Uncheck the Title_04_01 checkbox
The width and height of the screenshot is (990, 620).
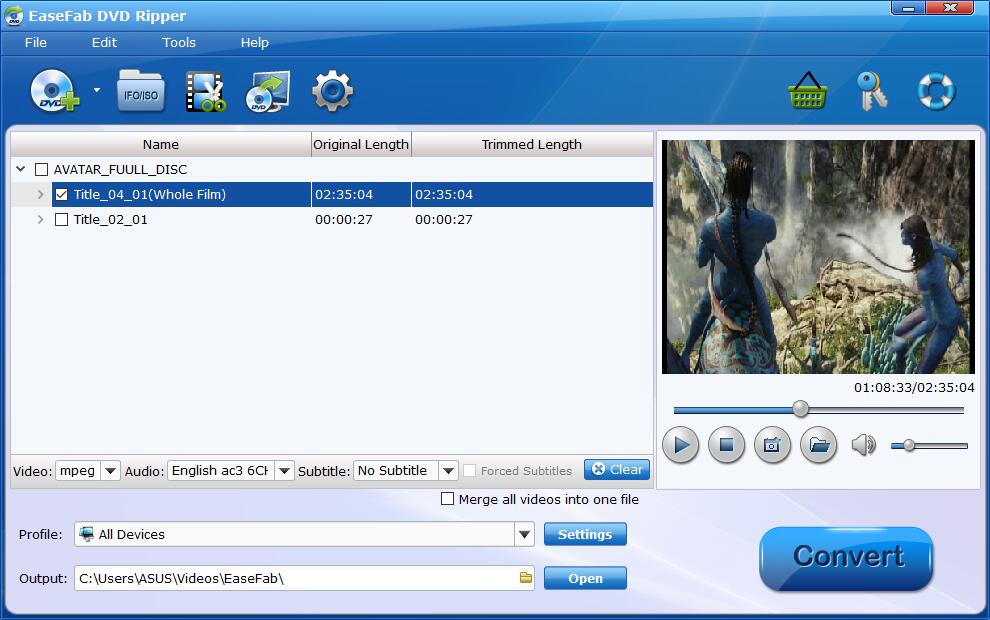pyautogui.click(x=62, y=195)
